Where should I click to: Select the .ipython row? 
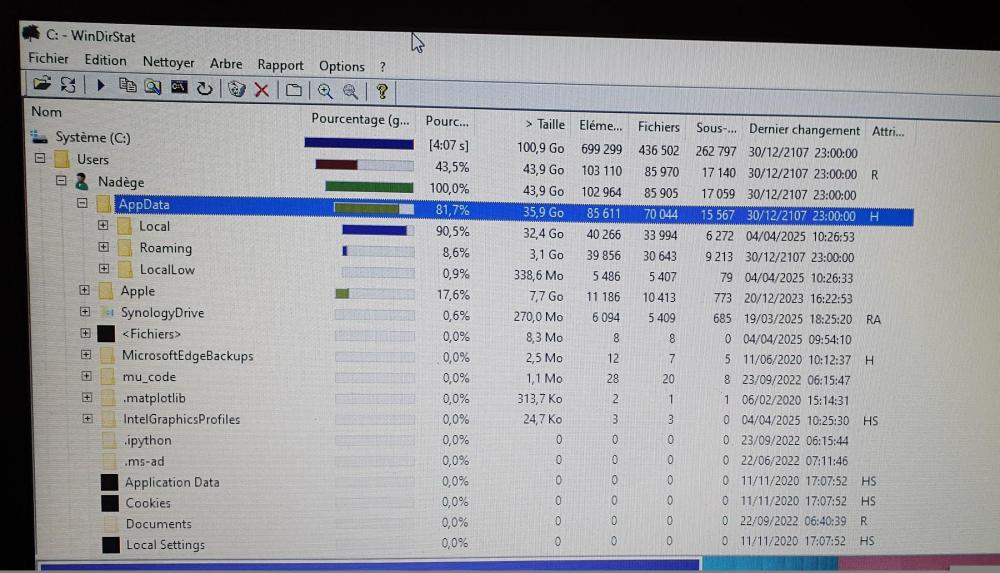point(147,440)
